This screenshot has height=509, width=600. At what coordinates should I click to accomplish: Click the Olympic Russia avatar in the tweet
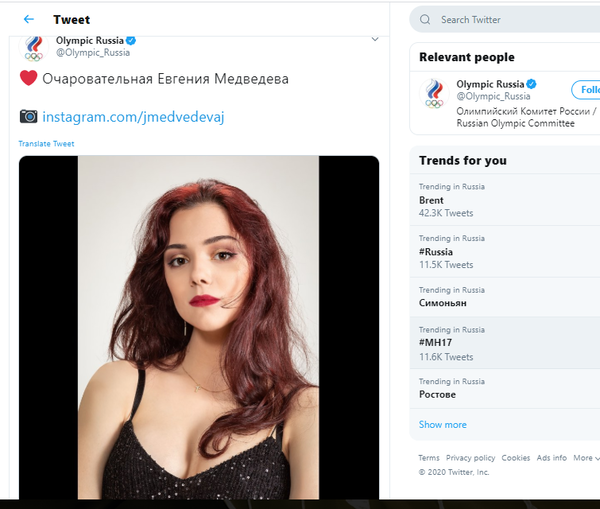point(34,49)
